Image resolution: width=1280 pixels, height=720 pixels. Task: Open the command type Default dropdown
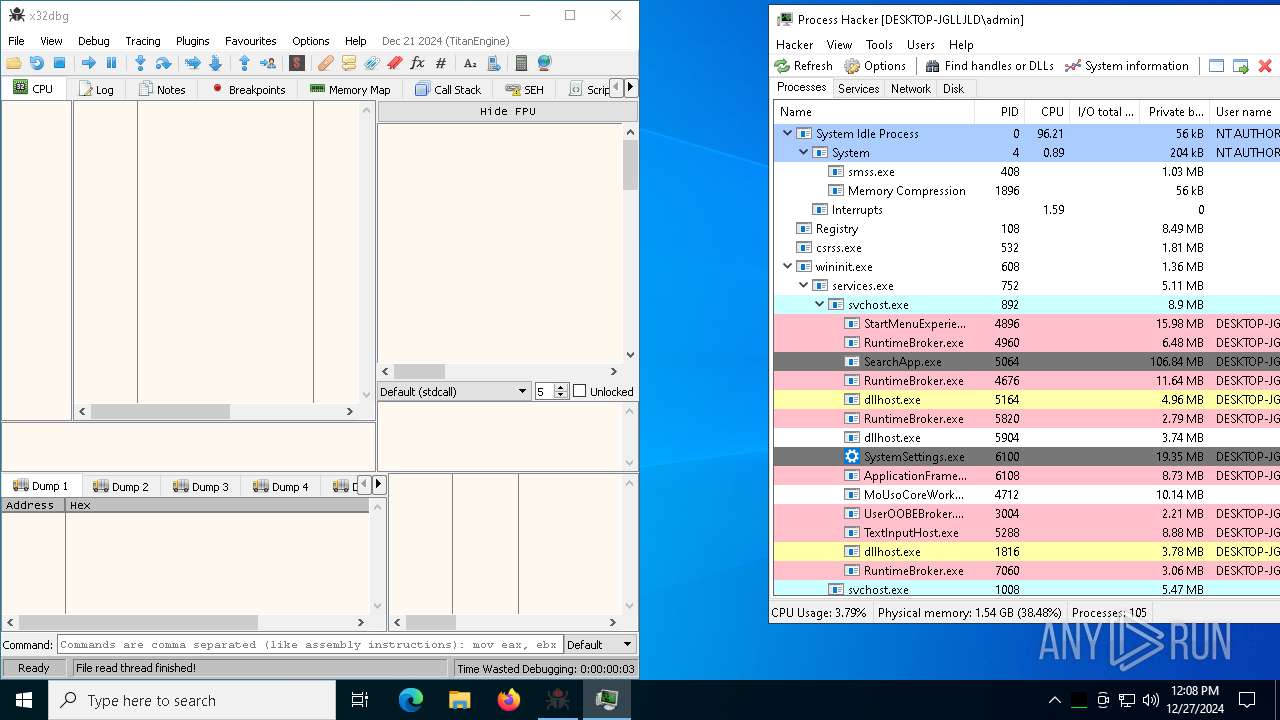600,645
